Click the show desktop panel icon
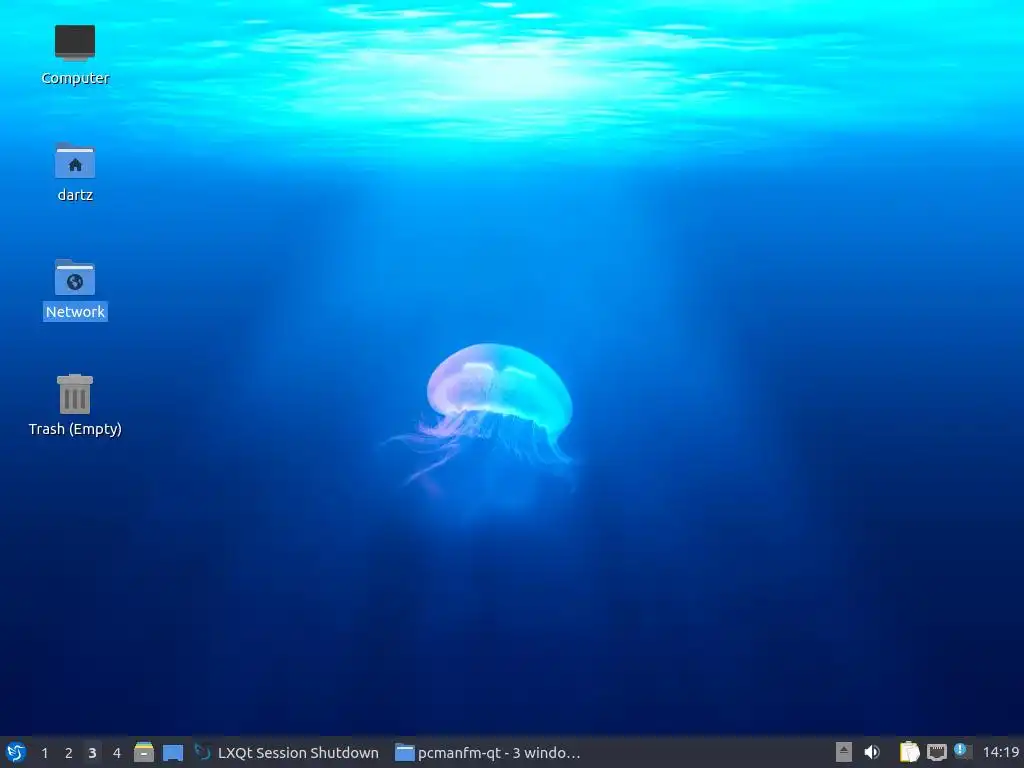Image resolution: width=1024 pixels, height=768 pixels. 172,753
